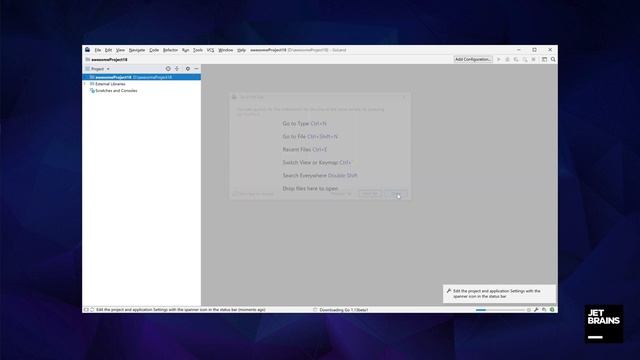Open the Navigate menu
Image resolution: width=640 pixels, height=360 pixels.
137,50
